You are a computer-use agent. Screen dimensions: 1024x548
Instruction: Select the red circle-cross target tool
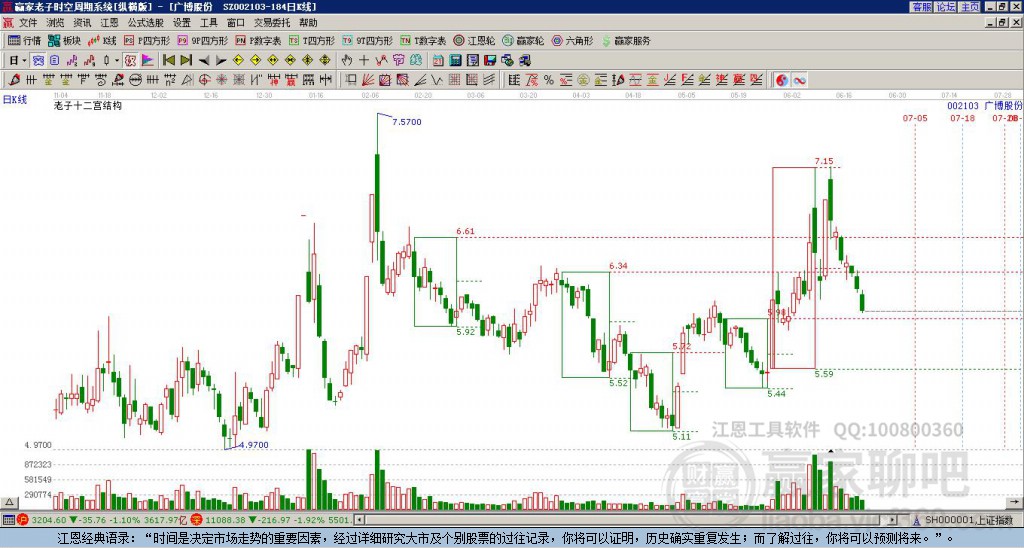[204, 80]
